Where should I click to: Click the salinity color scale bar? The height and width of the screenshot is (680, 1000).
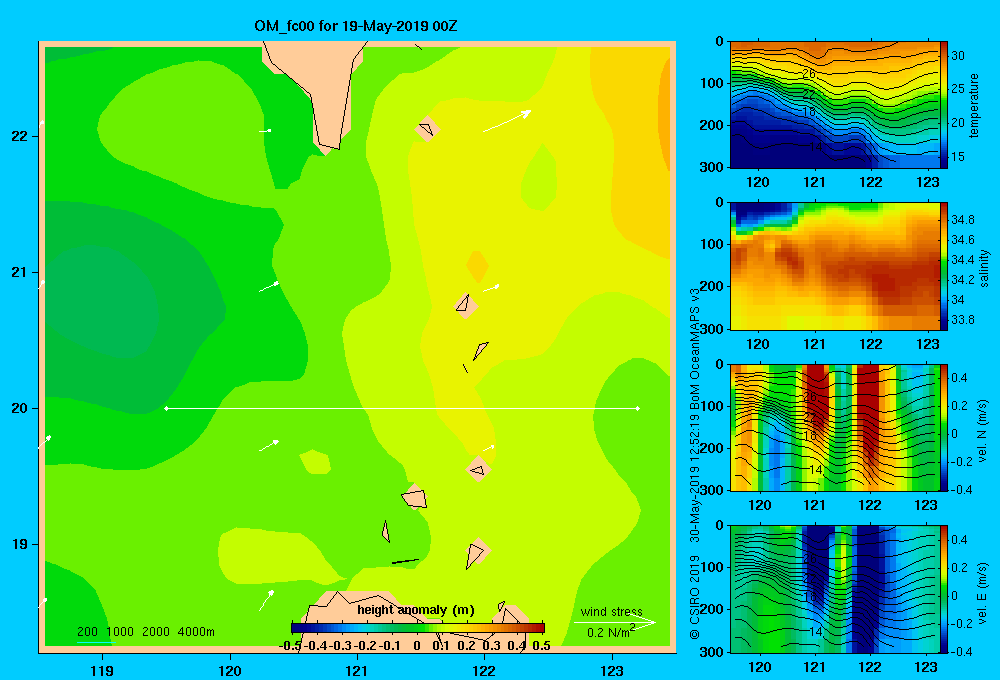pyautogui.click(x=944, y=266)
